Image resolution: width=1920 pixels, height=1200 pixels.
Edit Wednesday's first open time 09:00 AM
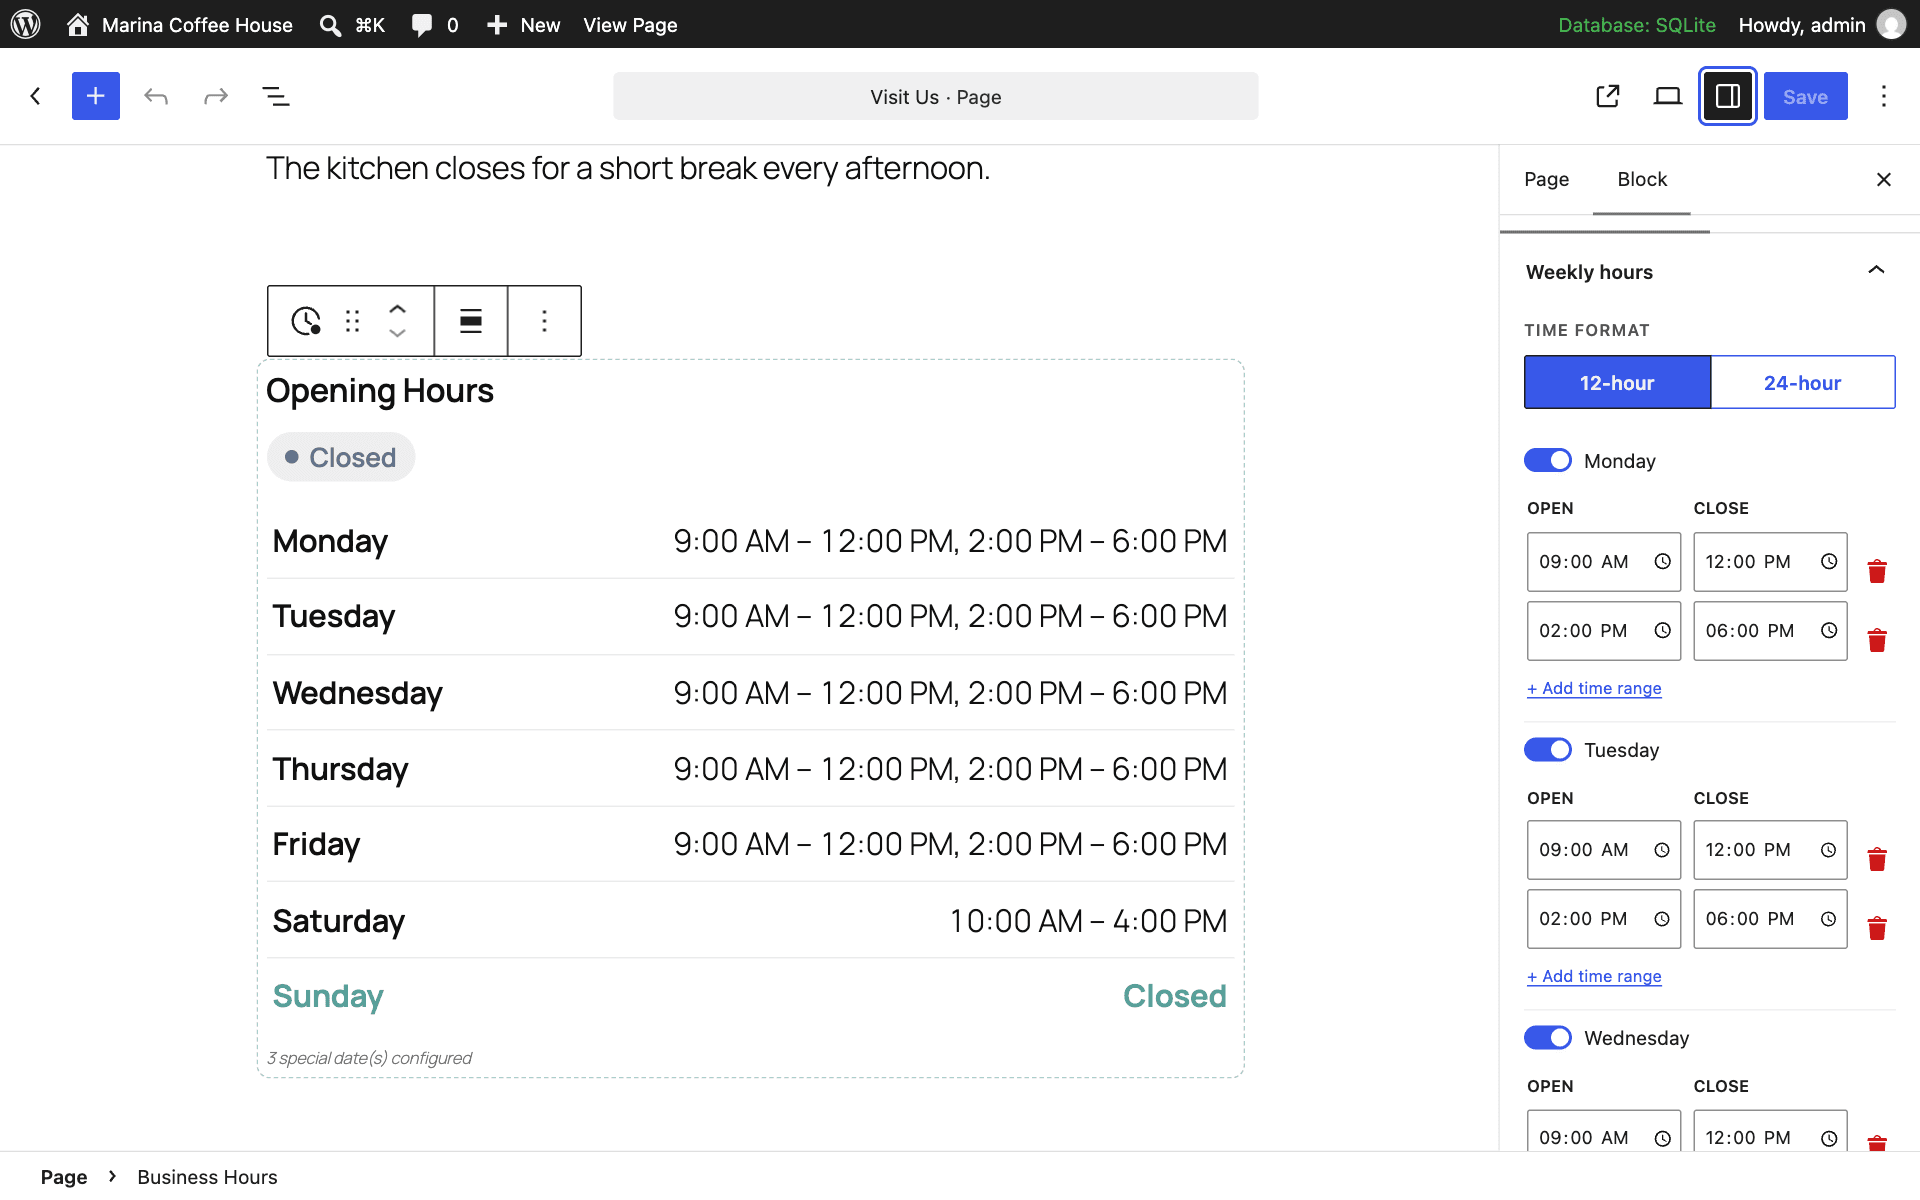click(1603, 1130)
